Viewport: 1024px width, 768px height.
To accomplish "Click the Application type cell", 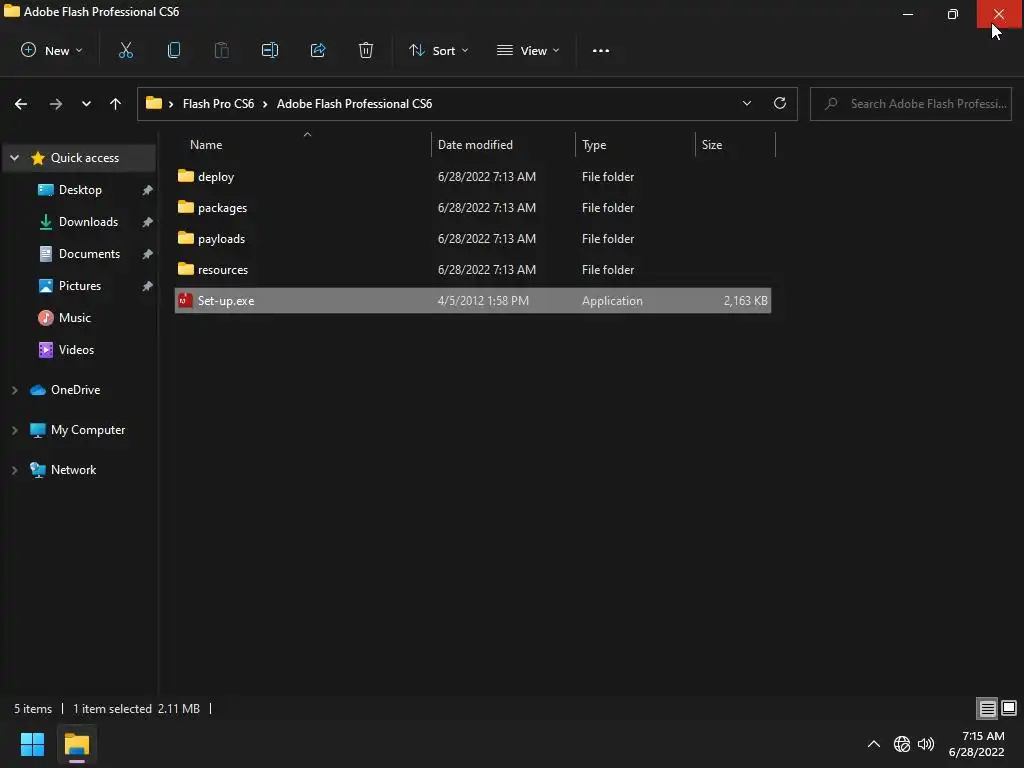I will coord(612,301).
